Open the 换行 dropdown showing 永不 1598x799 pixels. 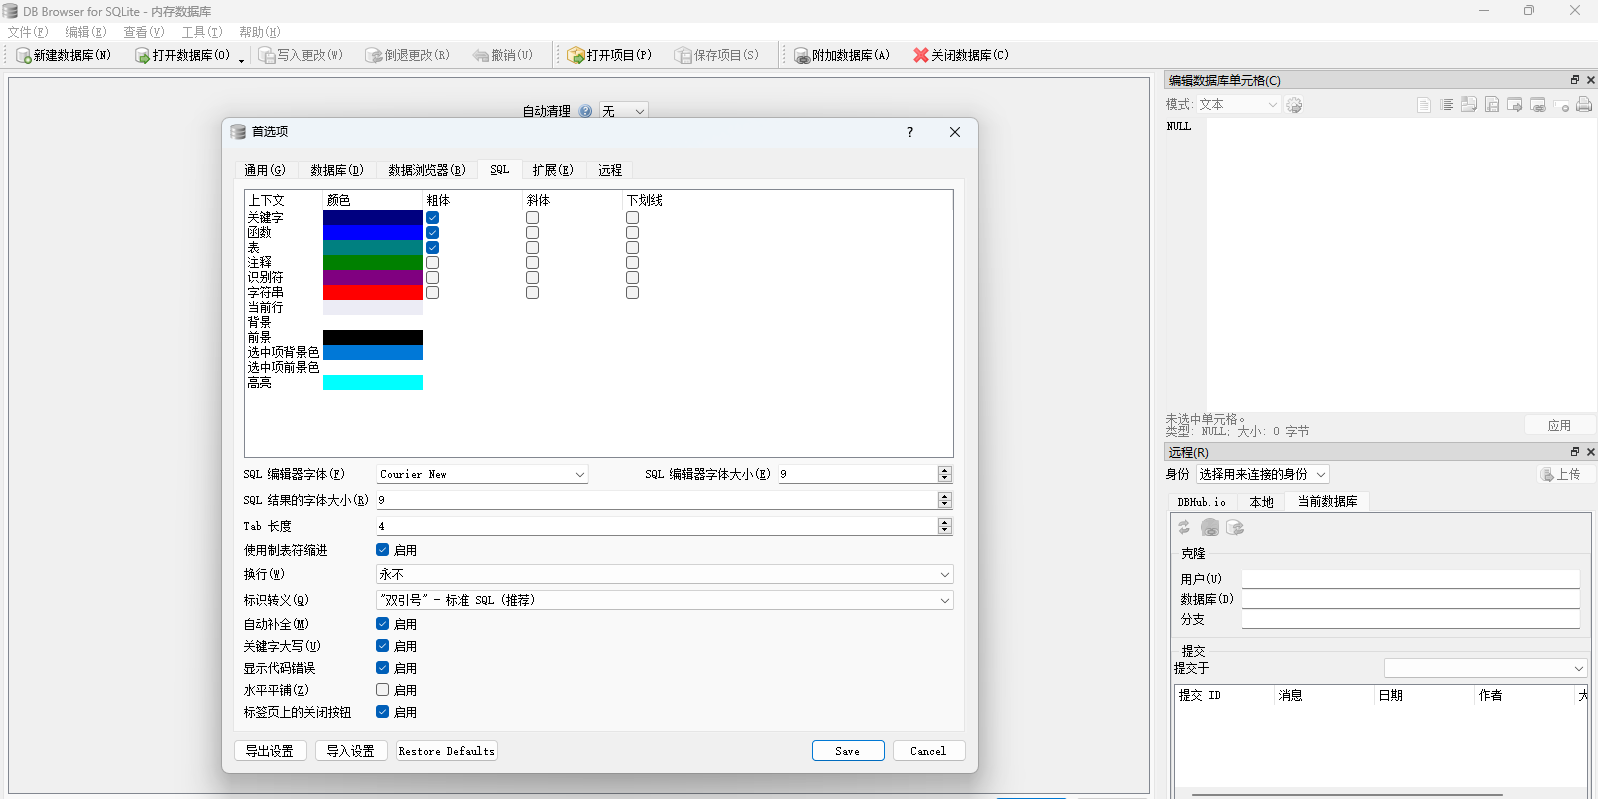pos(665,574)
